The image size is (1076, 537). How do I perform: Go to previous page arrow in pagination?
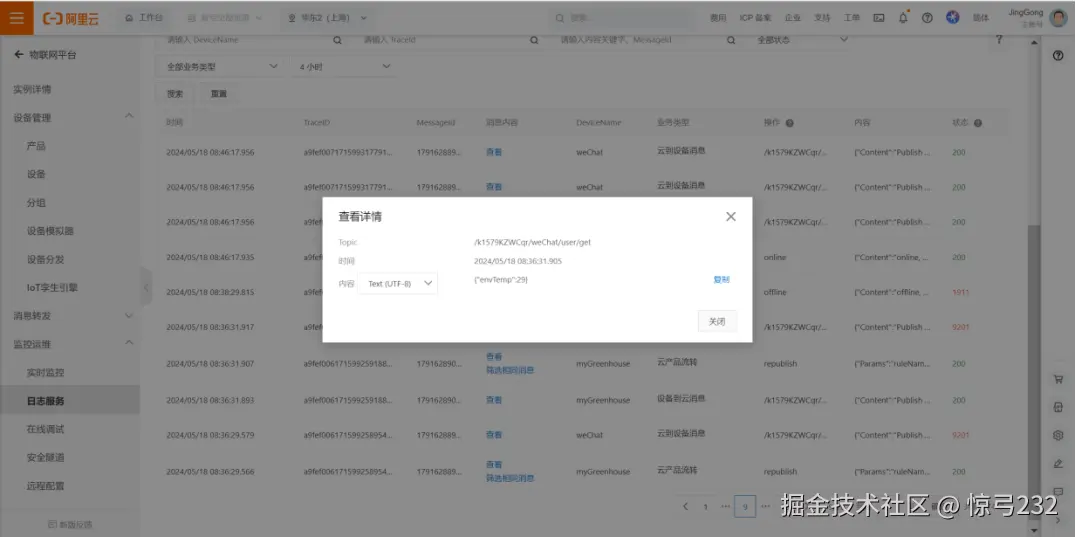(x=685, y=506)
